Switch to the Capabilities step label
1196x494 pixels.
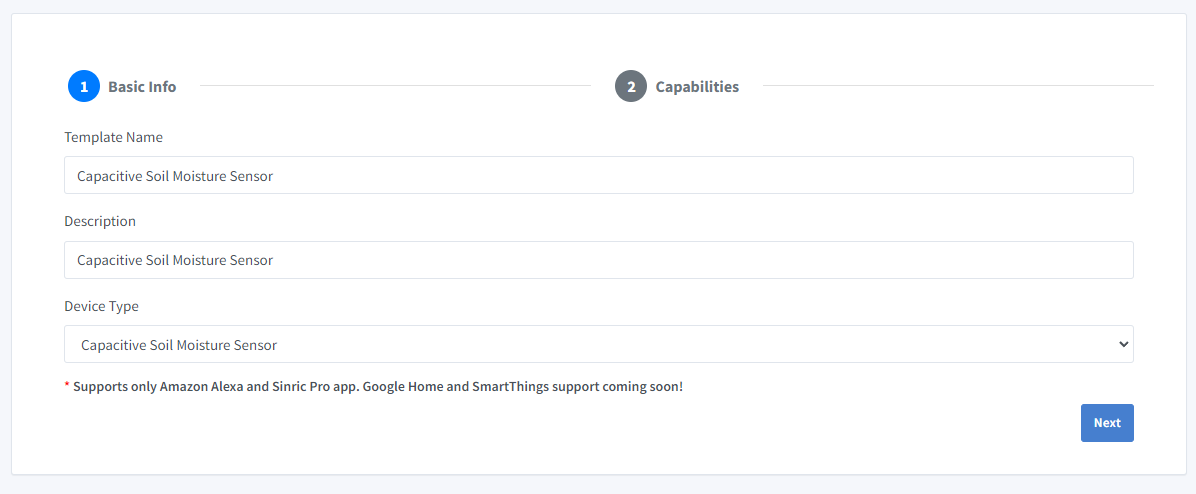point(697,87)
